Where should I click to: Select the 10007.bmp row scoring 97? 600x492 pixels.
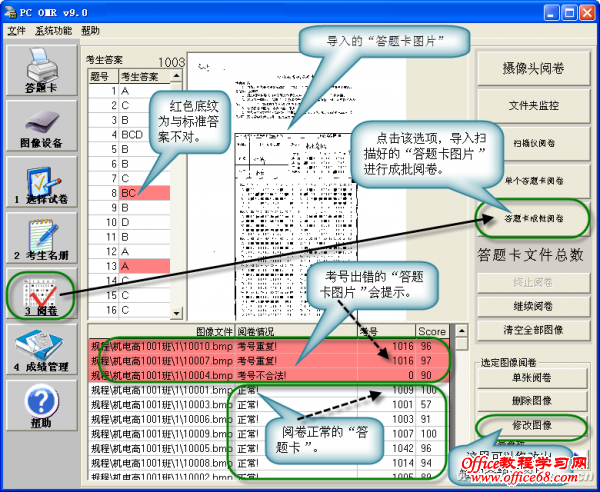269,361
